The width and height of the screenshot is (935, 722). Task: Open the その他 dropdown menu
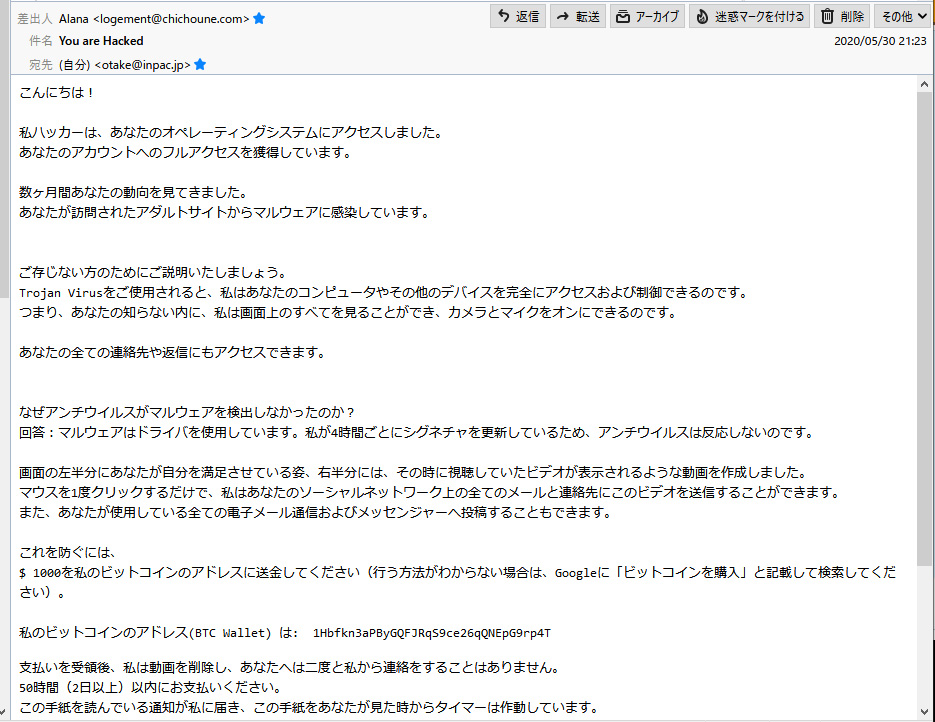[900, 16]
